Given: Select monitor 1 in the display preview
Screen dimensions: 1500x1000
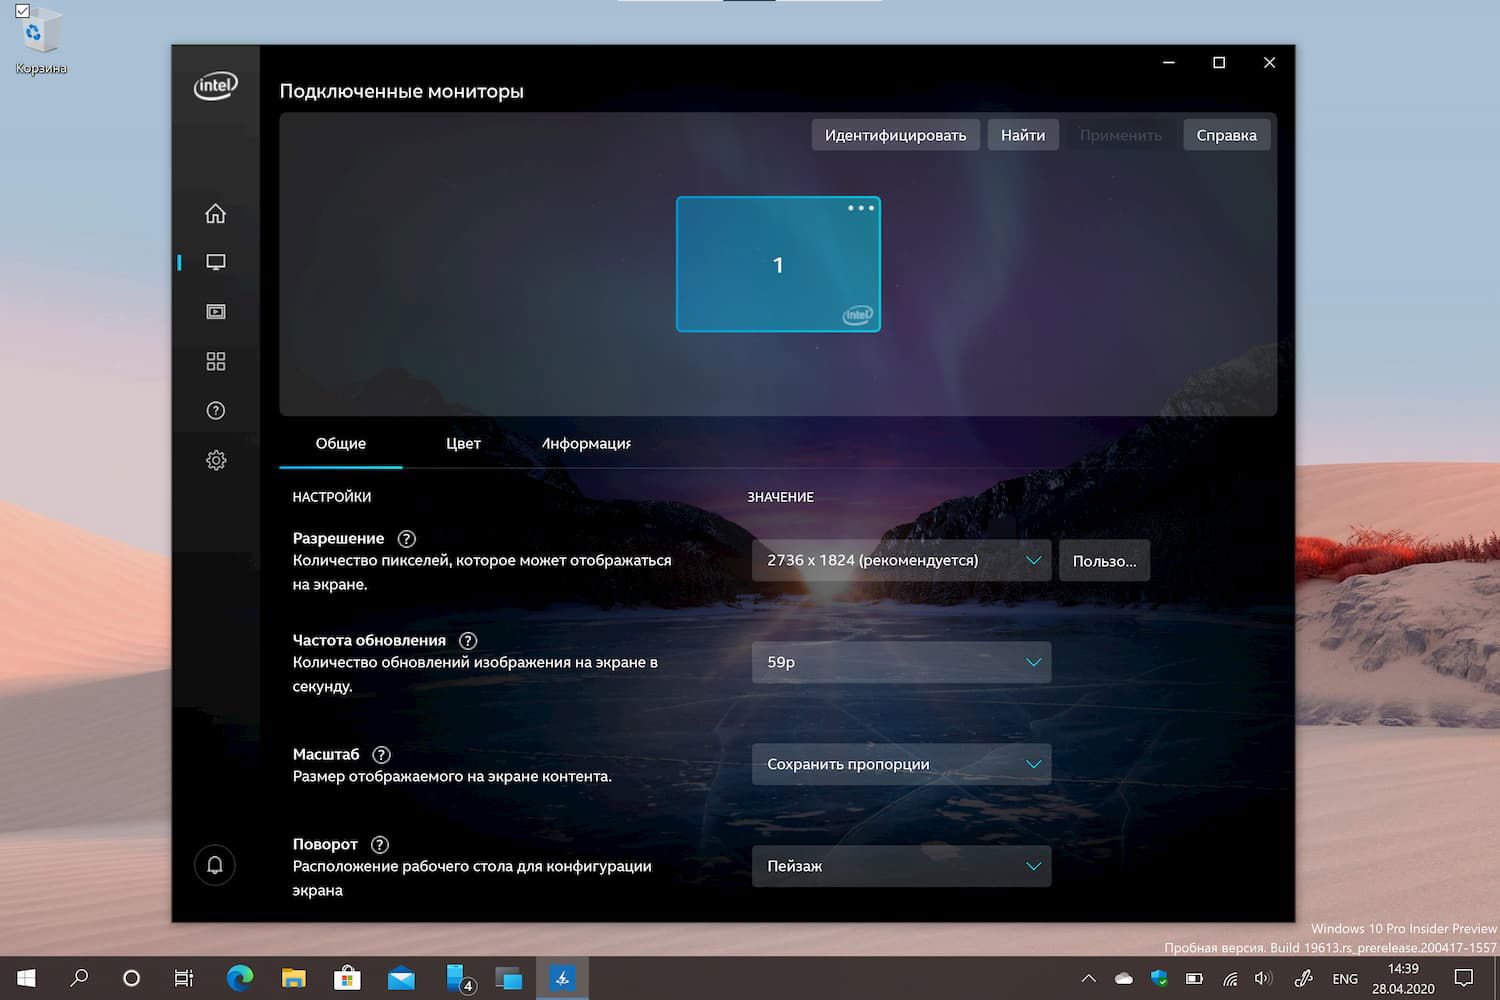Looking at the screenshot, I should click(778, 264).
